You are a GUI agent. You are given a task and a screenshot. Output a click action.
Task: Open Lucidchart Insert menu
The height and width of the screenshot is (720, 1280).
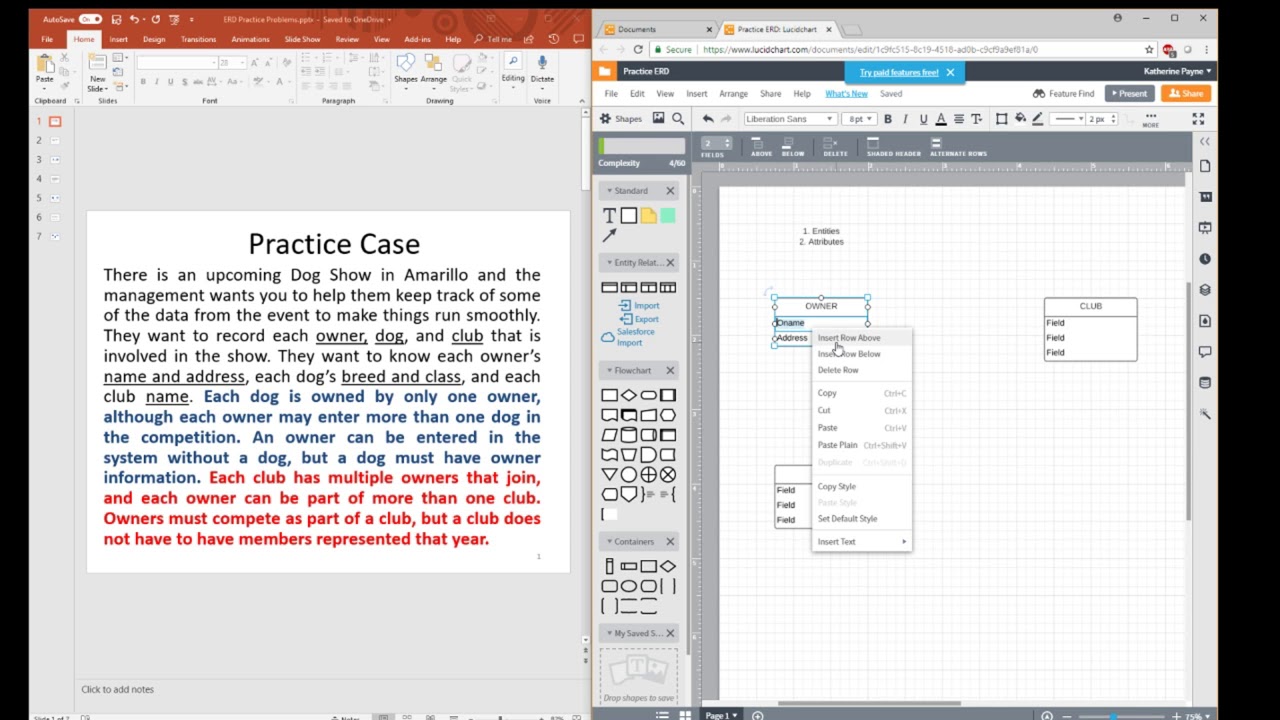696,94
